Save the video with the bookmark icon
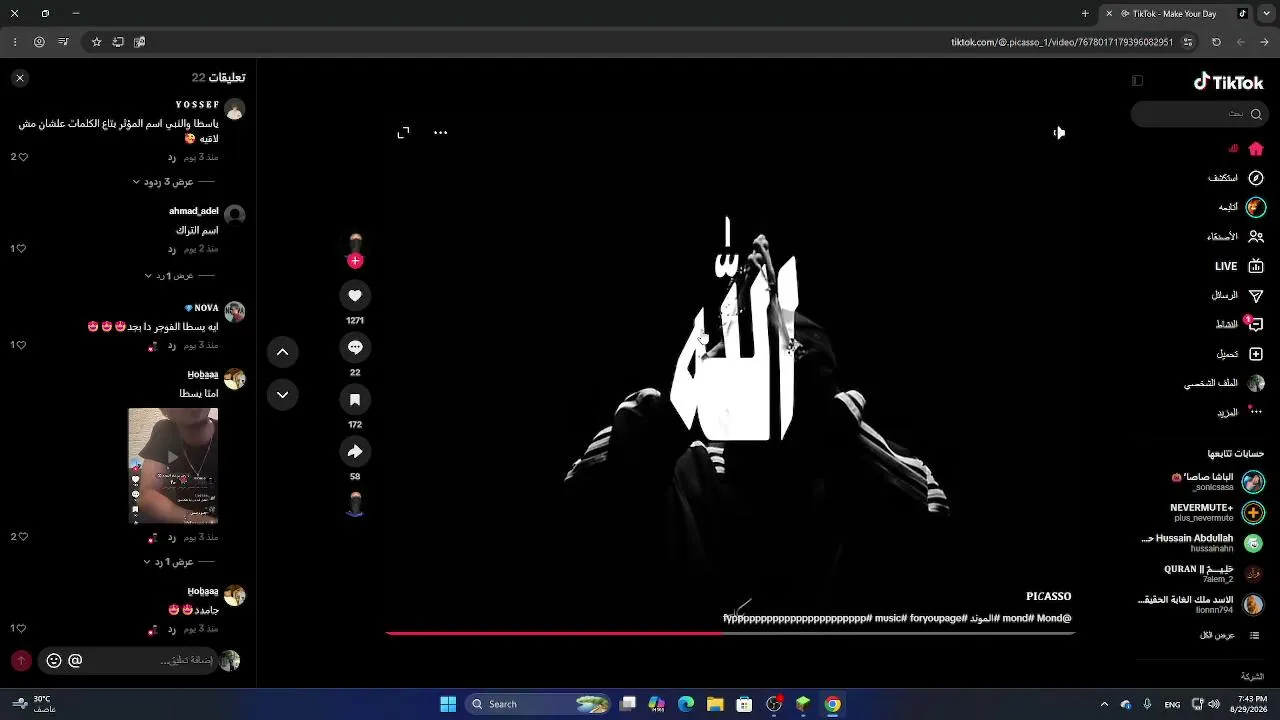1280x720 pixels. [355, 399]
